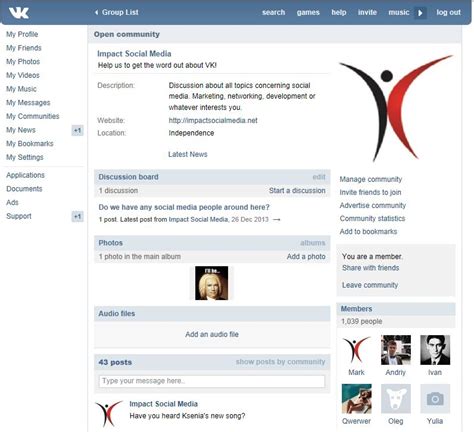Screen dimensions: 474x432
Task: Open invite in the top bar
Action: (x=367, y=12)
